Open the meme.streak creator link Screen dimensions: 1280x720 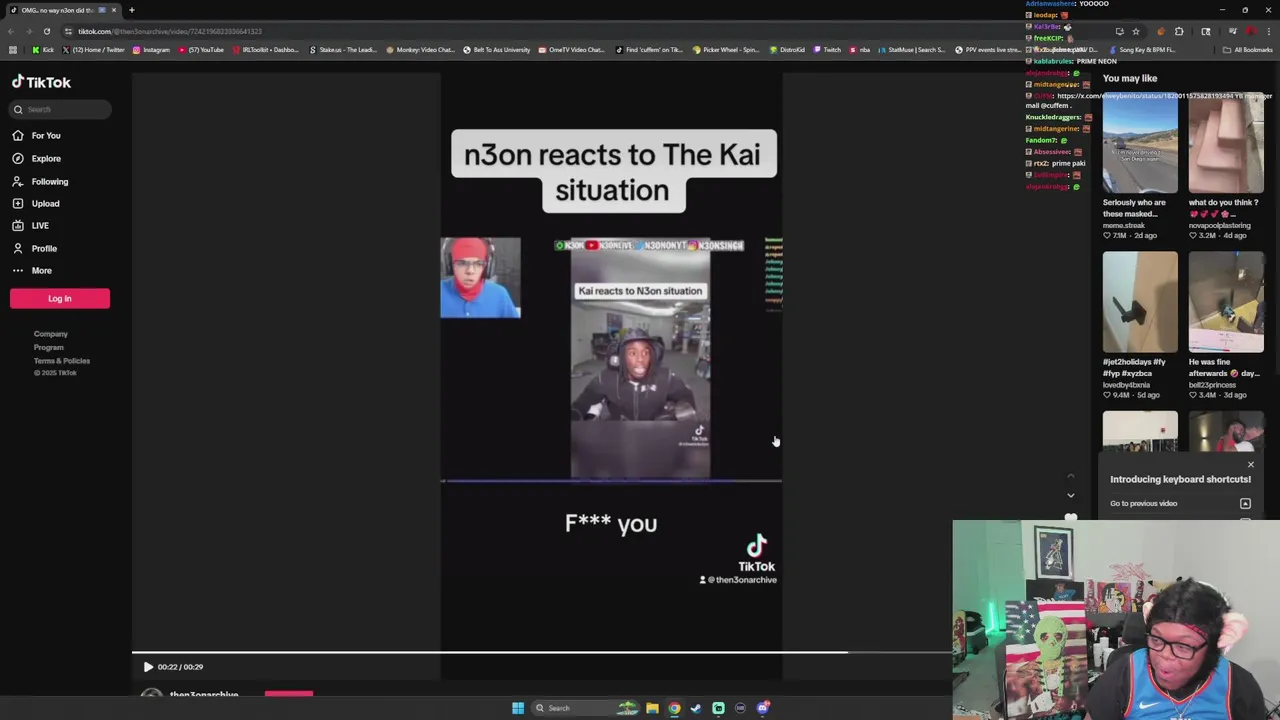click(x=1124, y=225)
